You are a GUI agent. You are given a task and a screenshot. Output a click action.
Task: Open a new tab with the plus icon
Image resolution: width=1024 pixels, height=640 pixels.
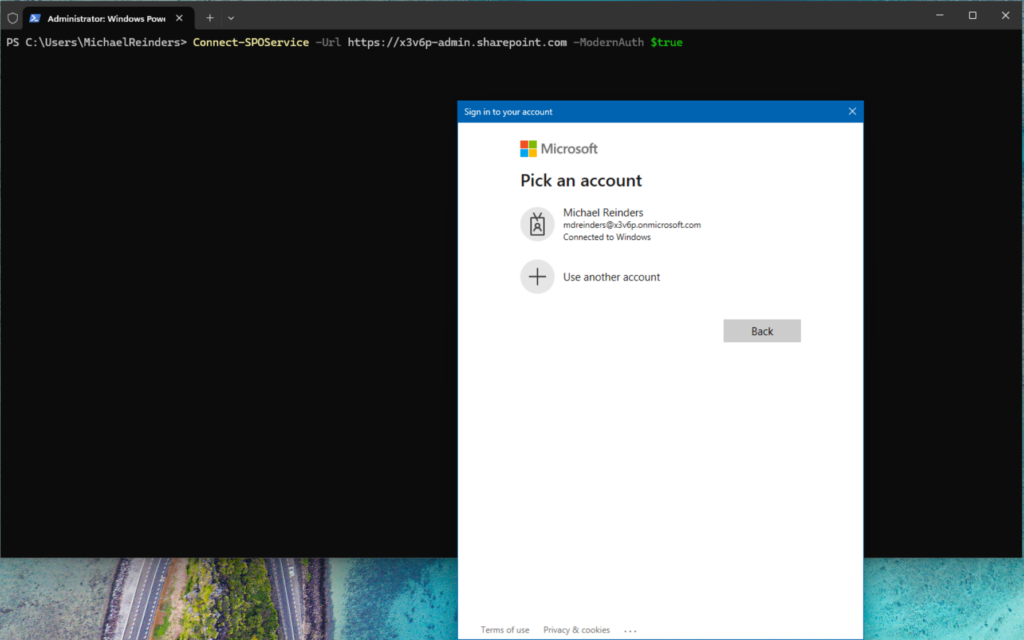click(x=209, y=17)
